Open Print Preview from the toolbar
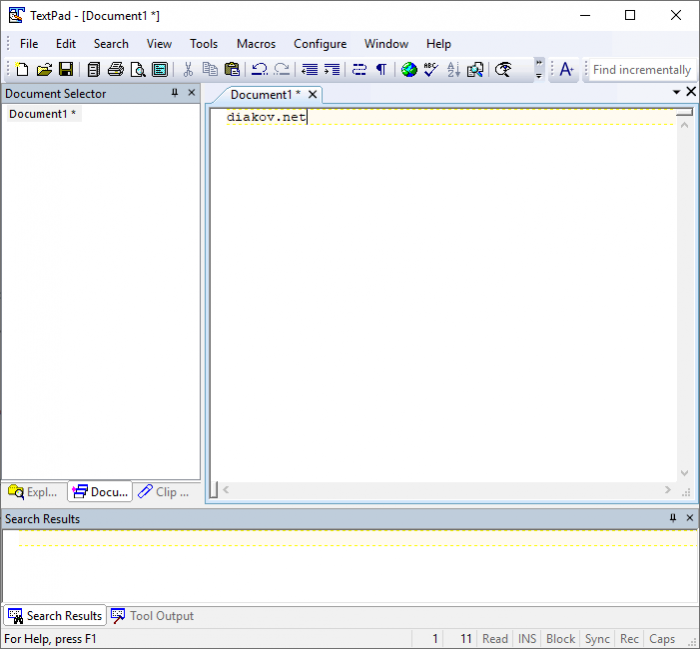The width and height of the screenshot is (700, 649). coord(137,70)
